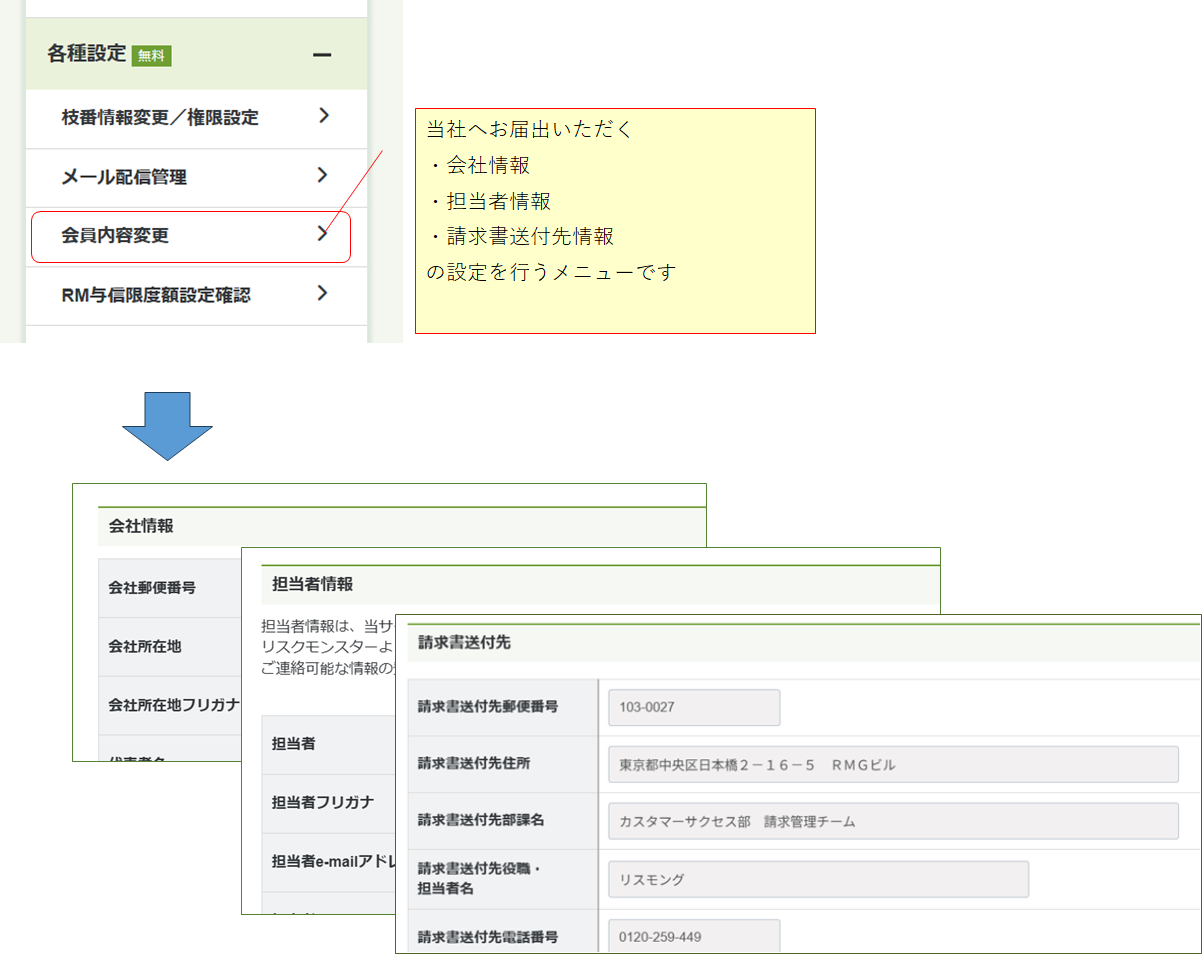Screen dimensions: 1202x954
Task: Click the 担当者名 field containing リスモング
Action: coord(817,880)
